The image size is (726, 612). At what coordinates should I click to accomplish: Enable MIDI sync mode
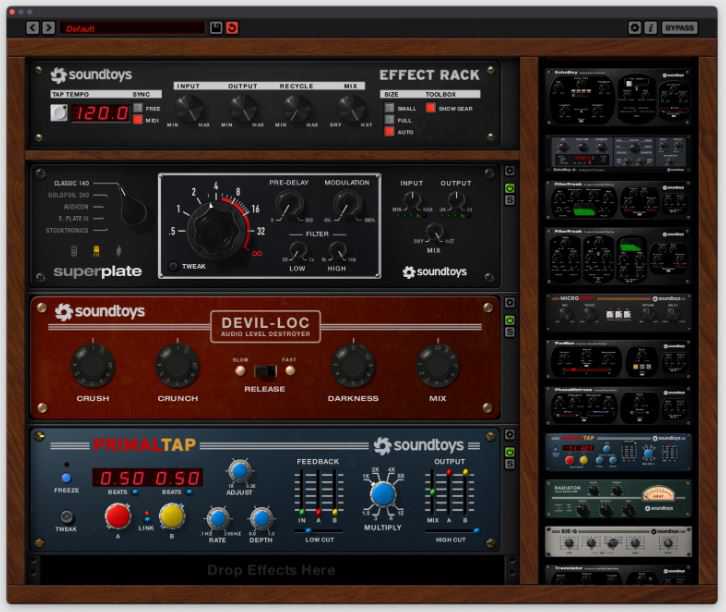tap(138, 120)
